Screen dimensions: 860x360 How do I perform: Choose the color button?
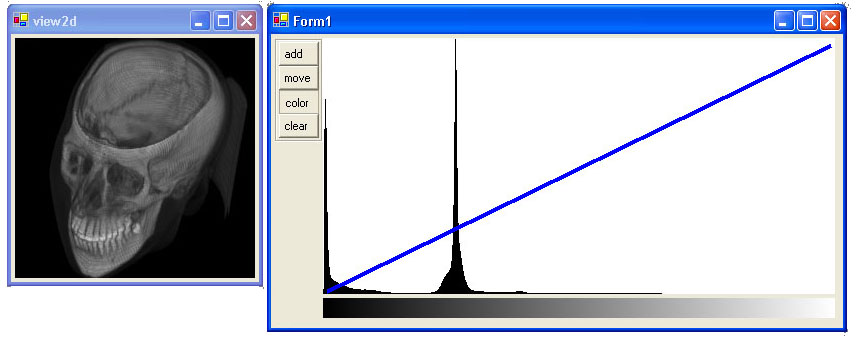click(x=298, y=103)
